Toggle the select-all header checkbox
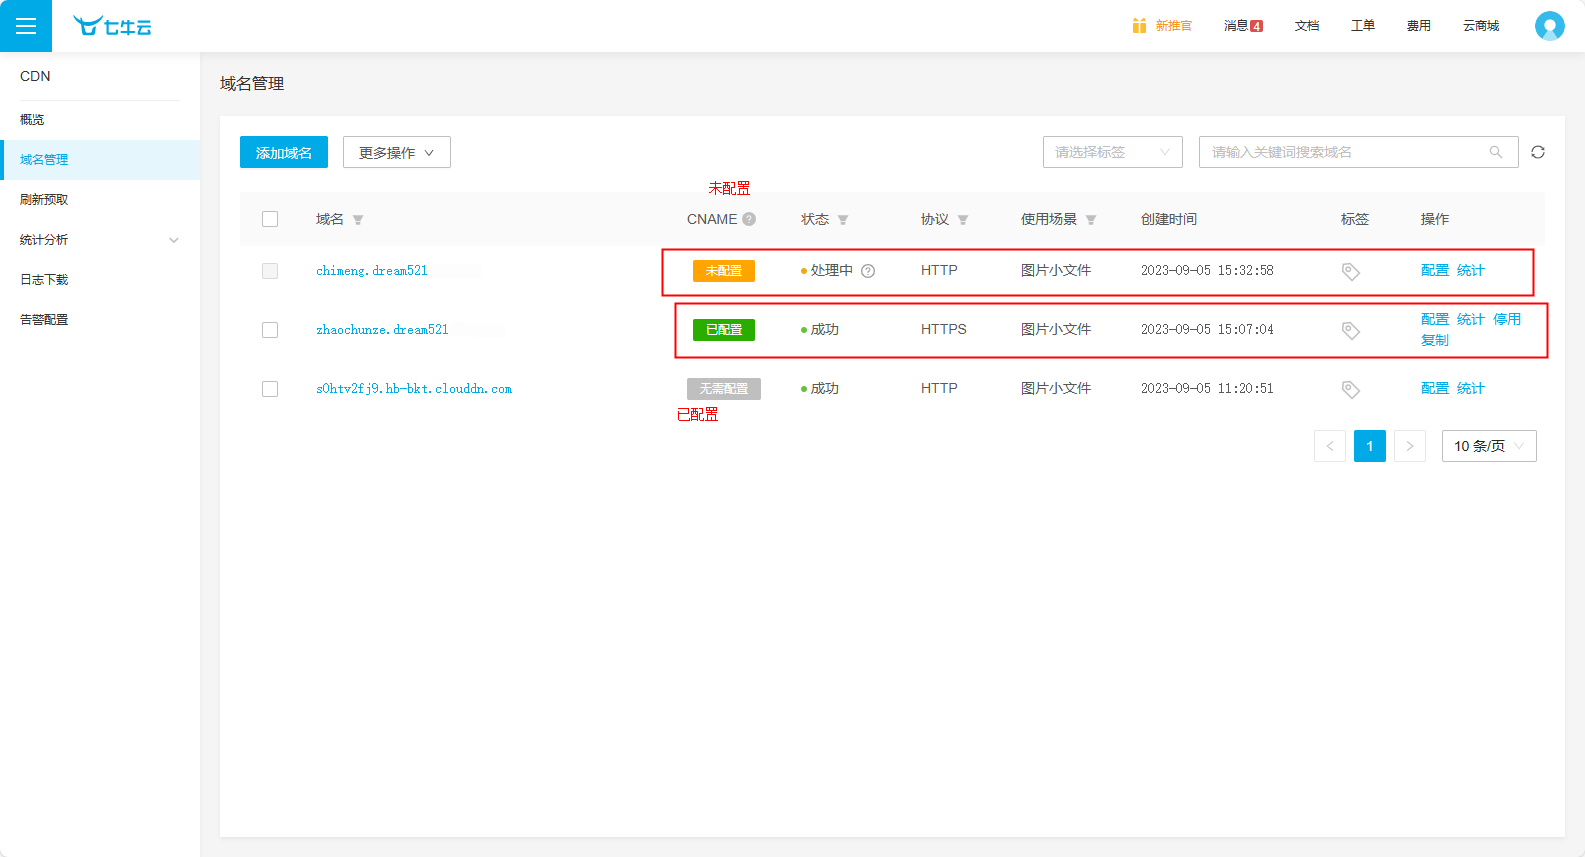This screenshot has height=857, width=1585. (x=270, y=219)
